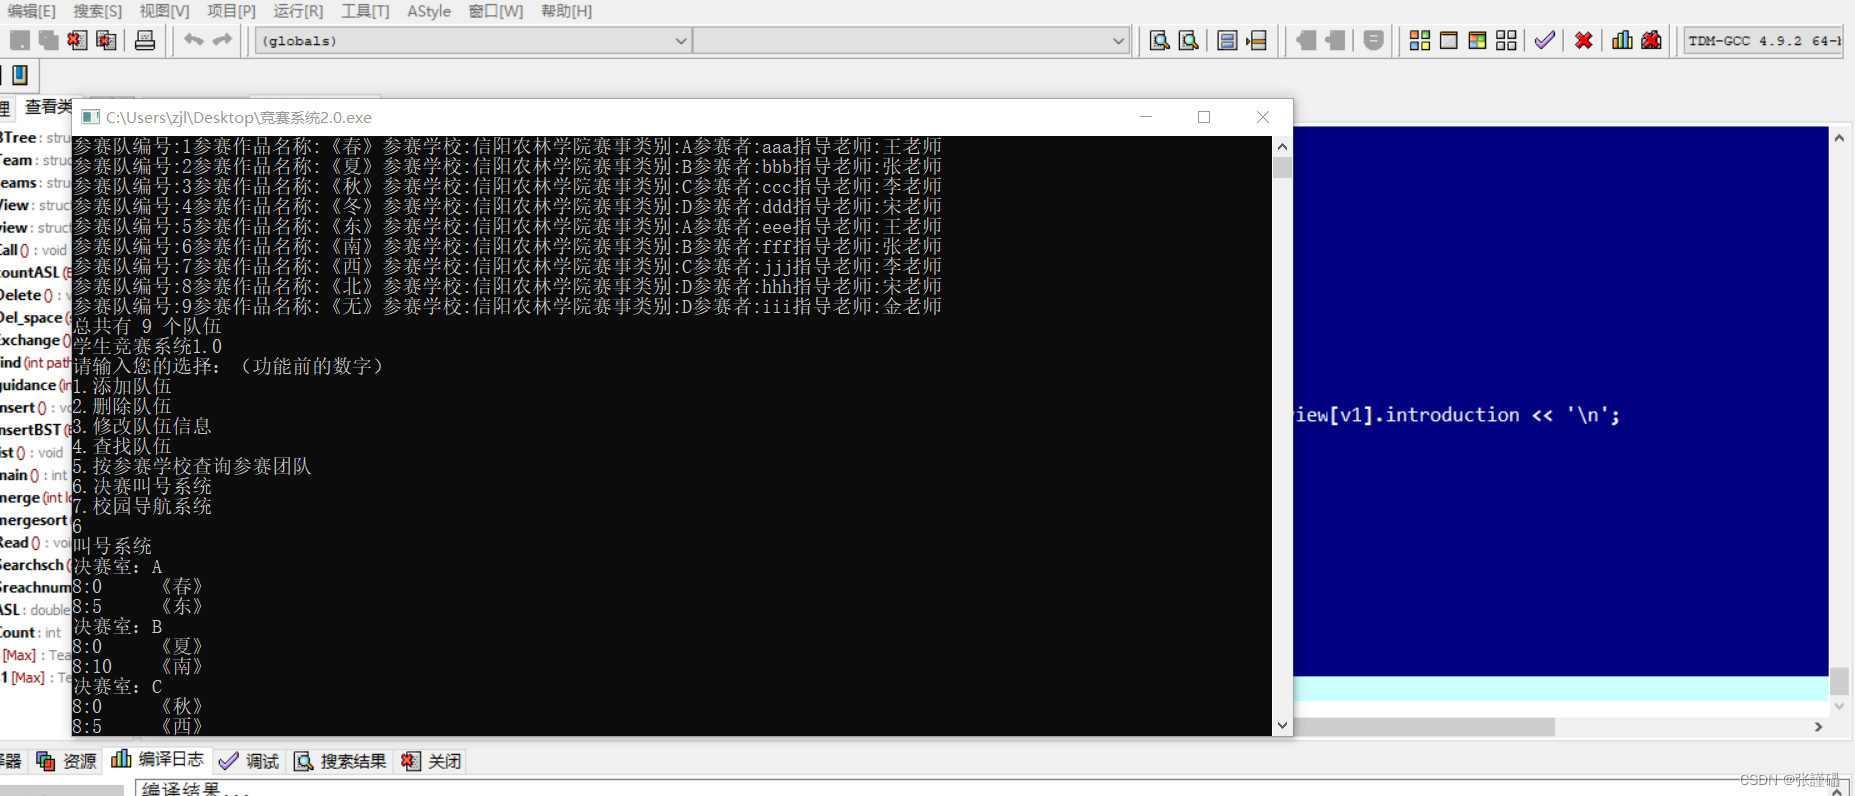Click the compile four-color-squares icon

1420,40
